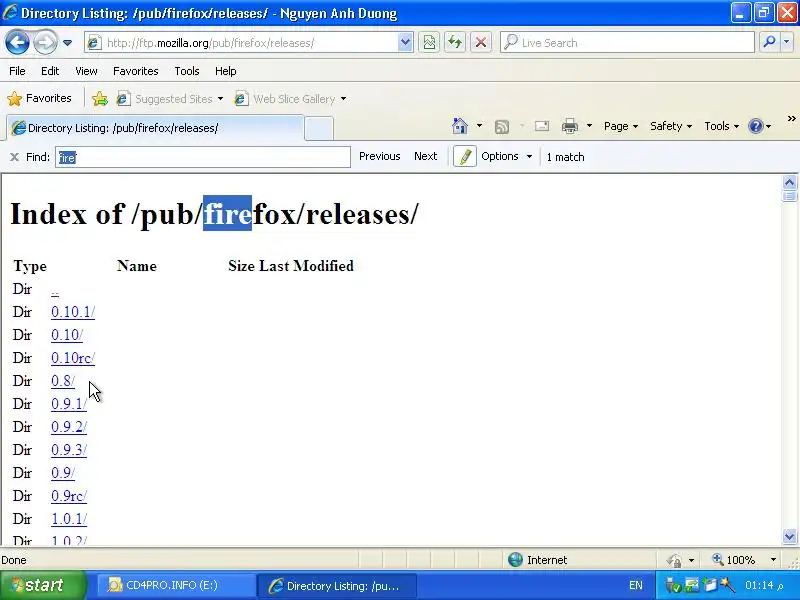Viewport: 800px width, 600px height.
Task: Click the EN language indicator
Action: [x=636, y=585]
